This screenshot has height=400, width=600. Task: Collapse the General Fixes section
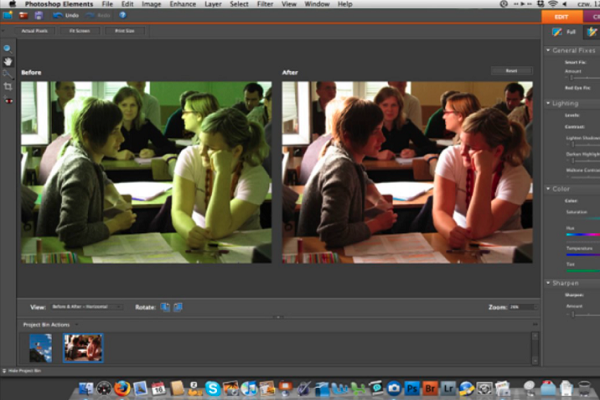548,50
